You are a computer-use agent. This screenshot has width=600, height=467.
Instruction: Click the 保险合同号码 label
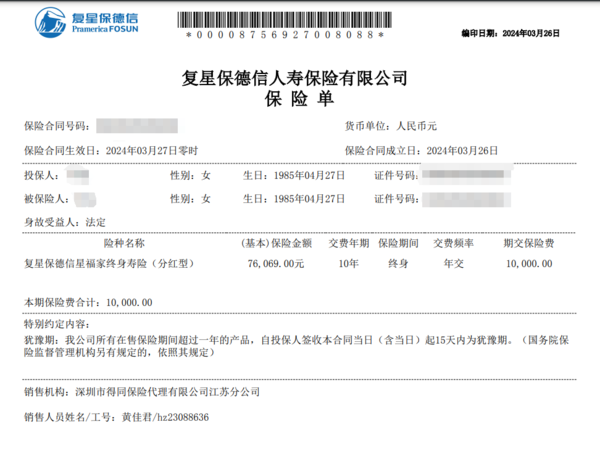57,126
